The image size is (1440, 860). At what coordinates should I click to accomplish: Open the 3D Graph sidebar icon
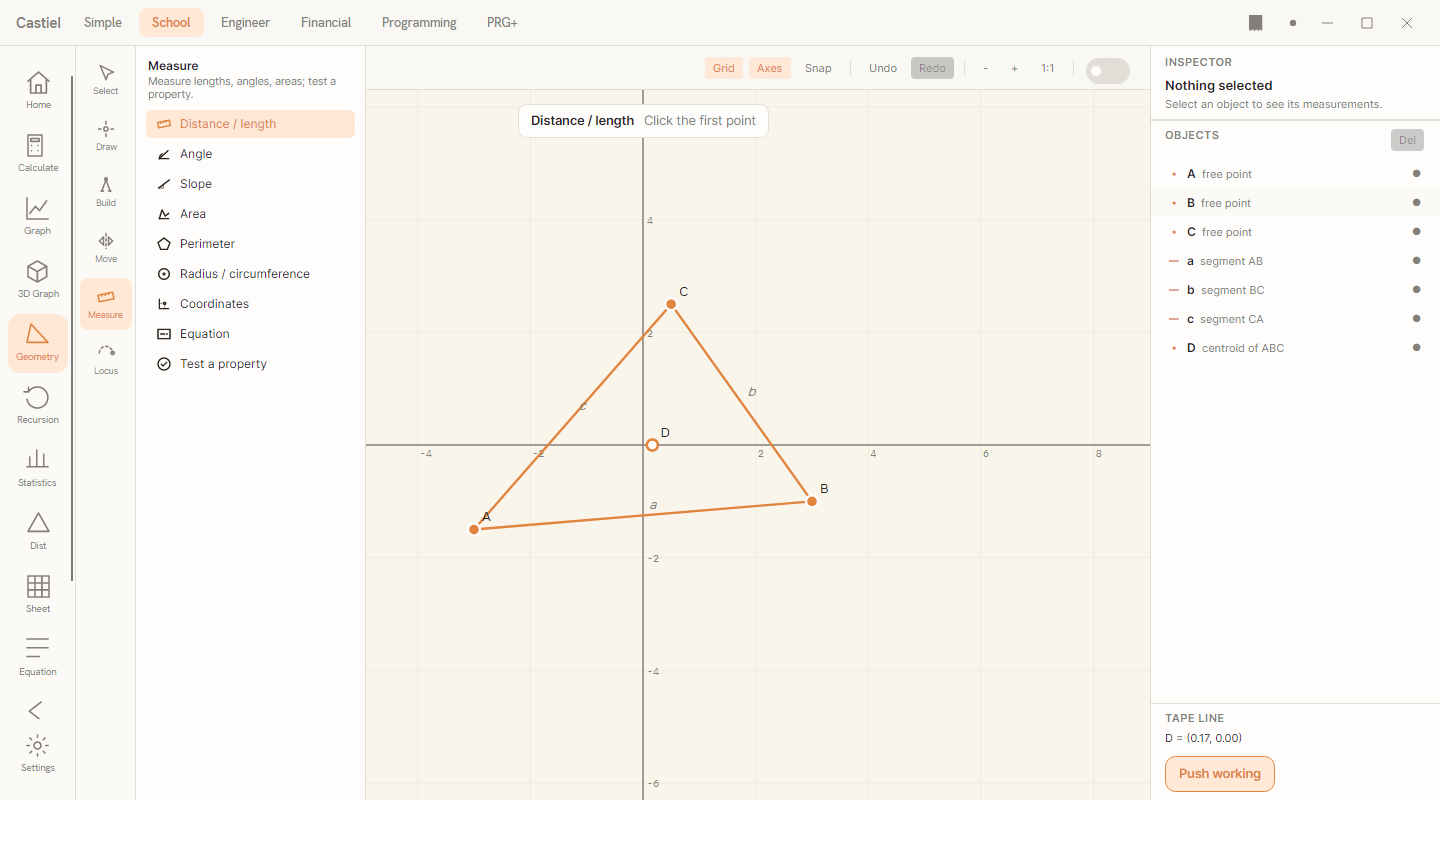click(38, 279)
